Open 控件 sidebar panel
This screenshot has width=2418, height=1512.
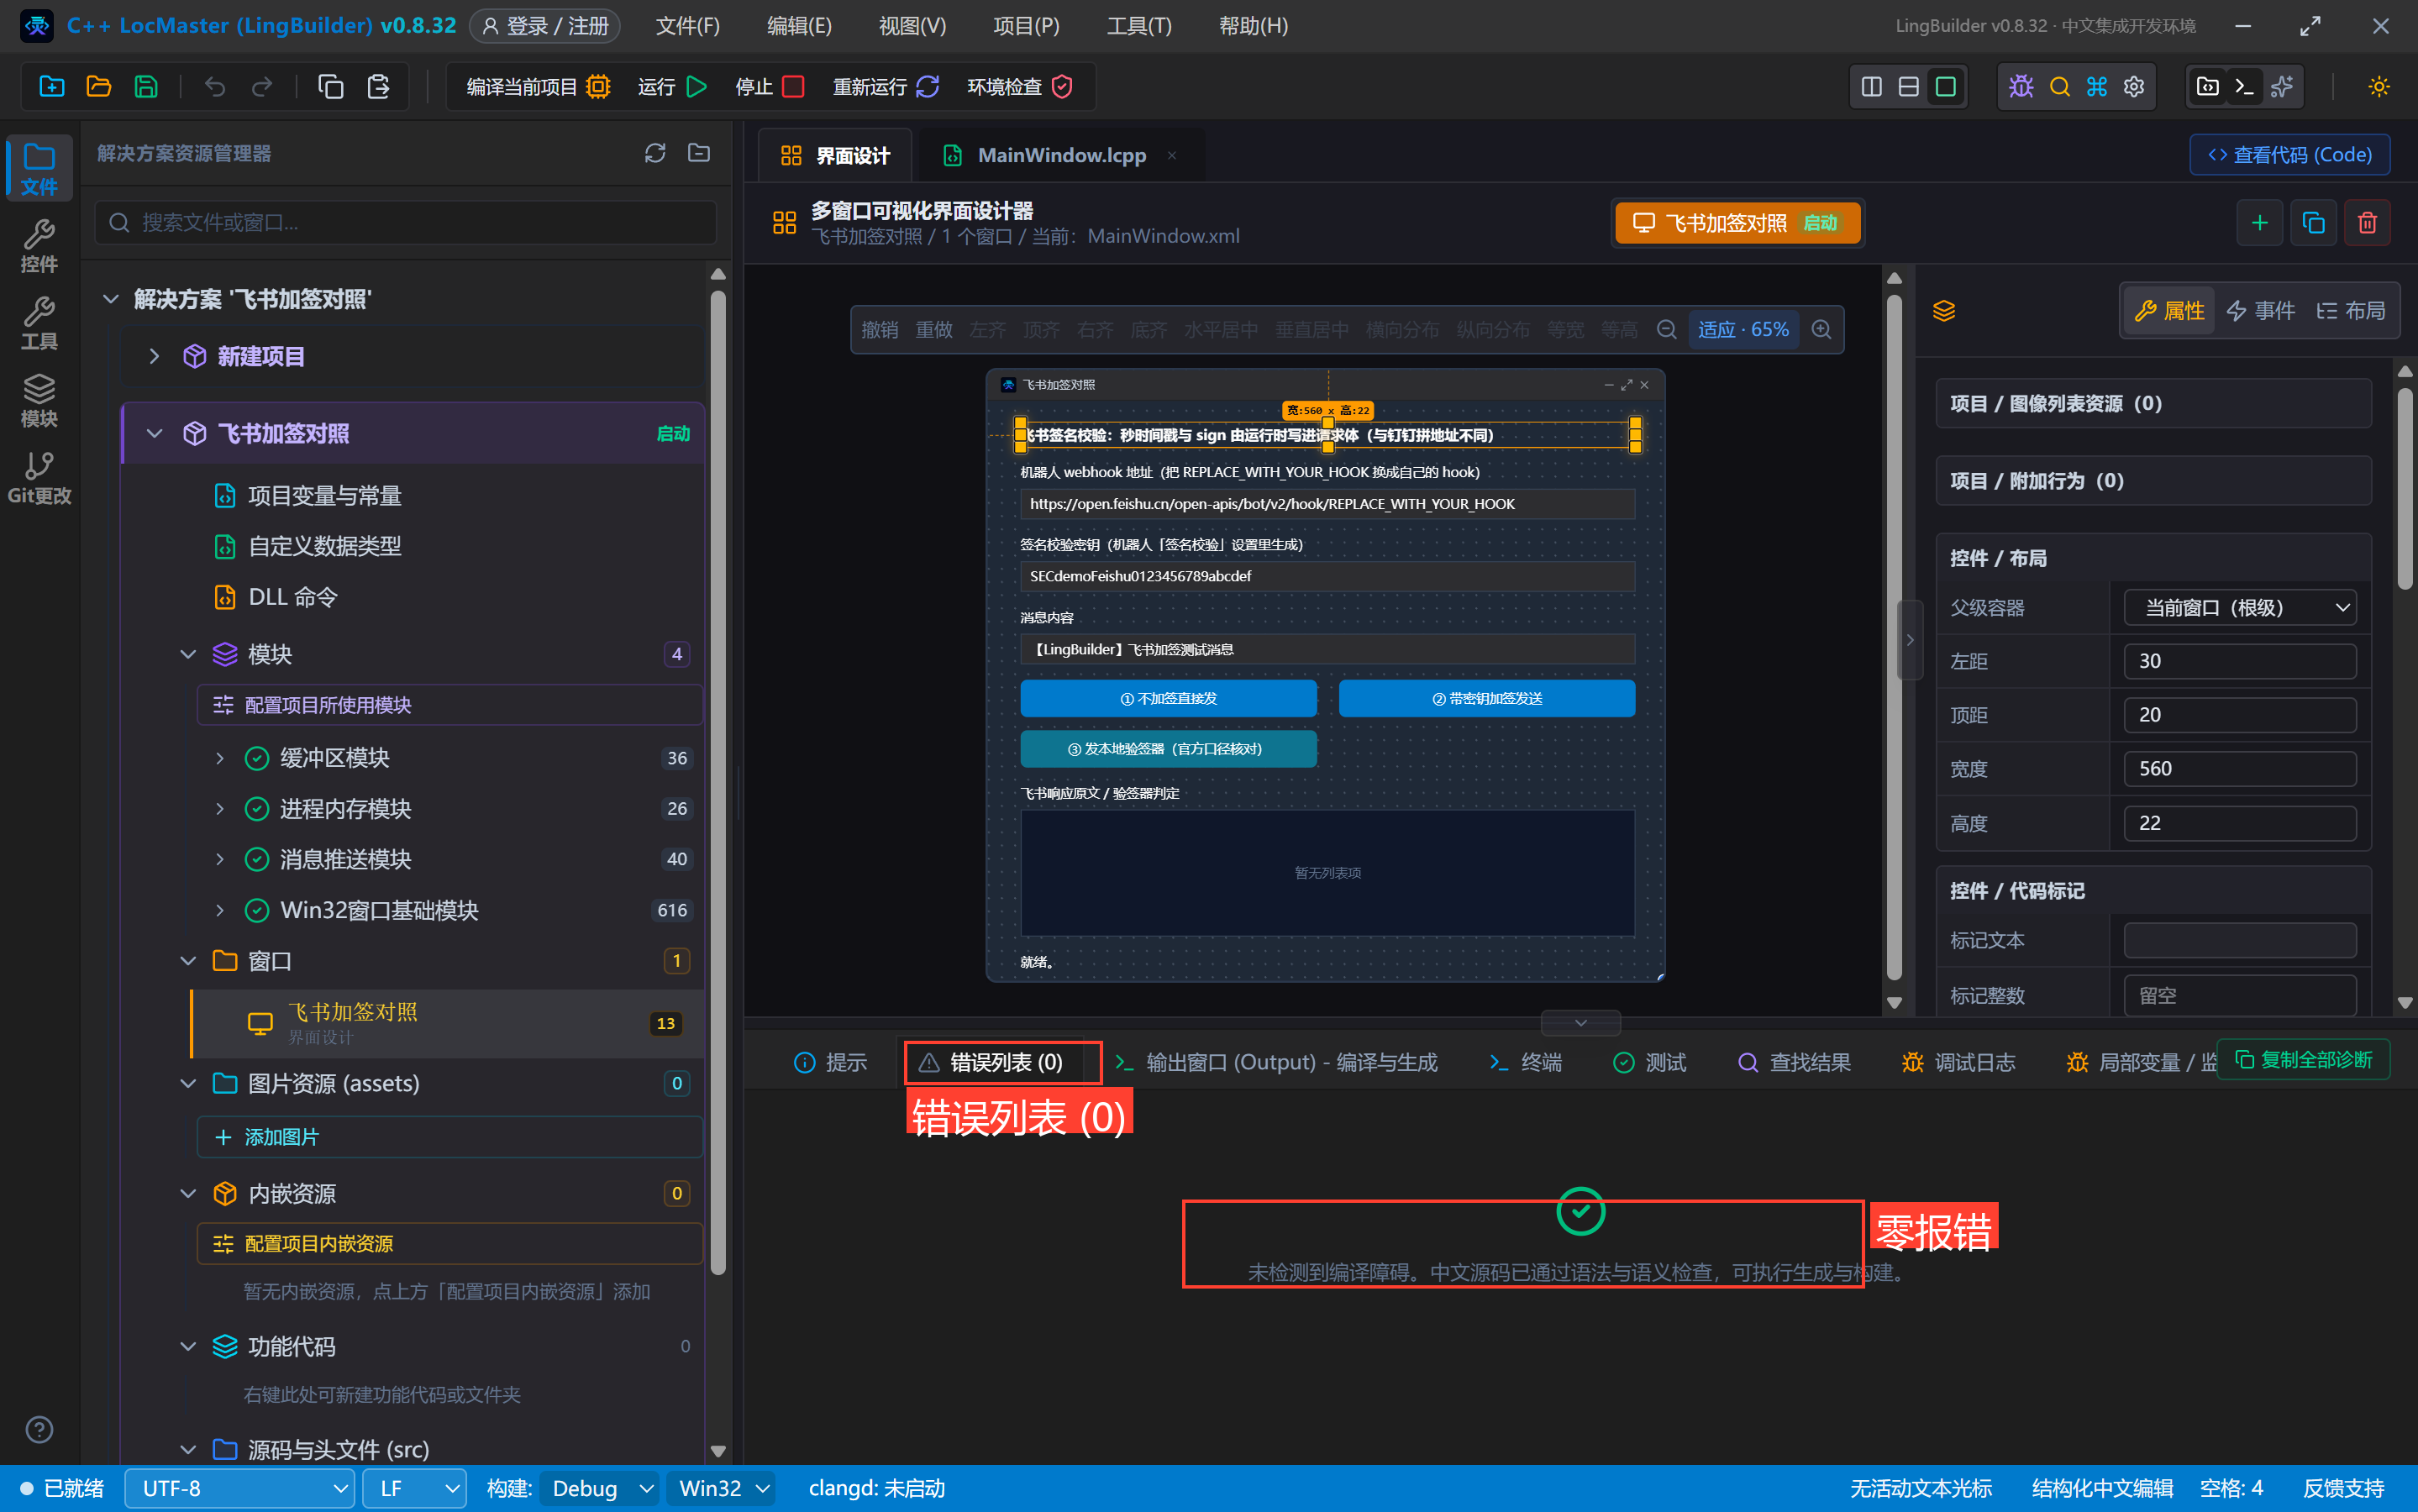click(x=39, y=246)
